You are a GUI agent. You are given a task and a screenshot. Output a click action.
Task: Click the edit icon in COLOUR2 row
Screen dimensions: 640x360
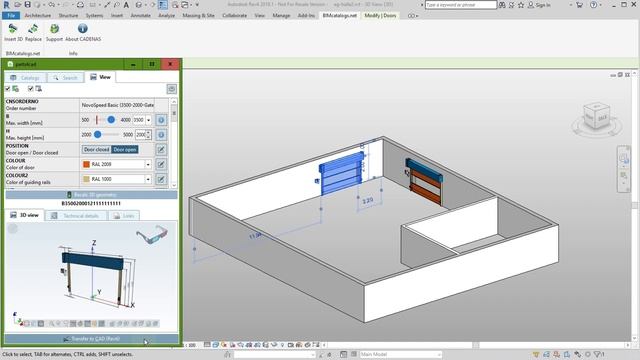tap(161, 179)
